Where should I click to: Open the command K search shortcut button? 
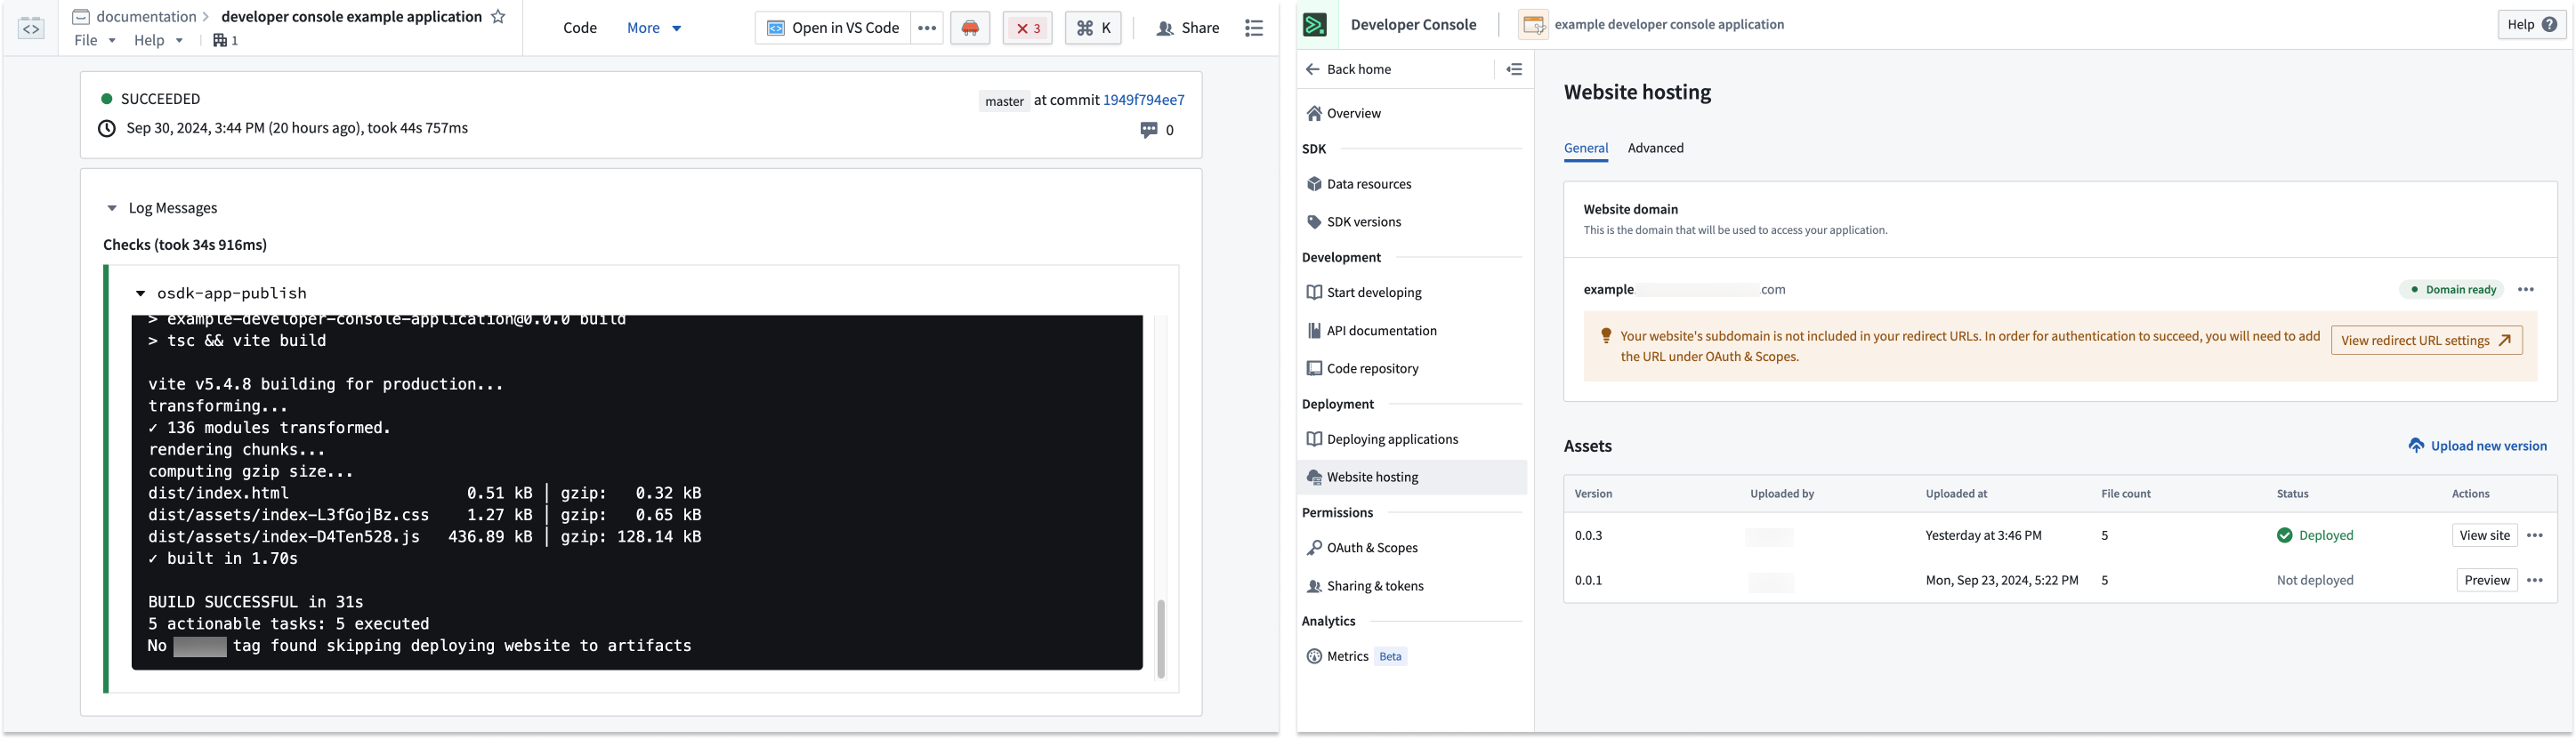point(1093,28)
